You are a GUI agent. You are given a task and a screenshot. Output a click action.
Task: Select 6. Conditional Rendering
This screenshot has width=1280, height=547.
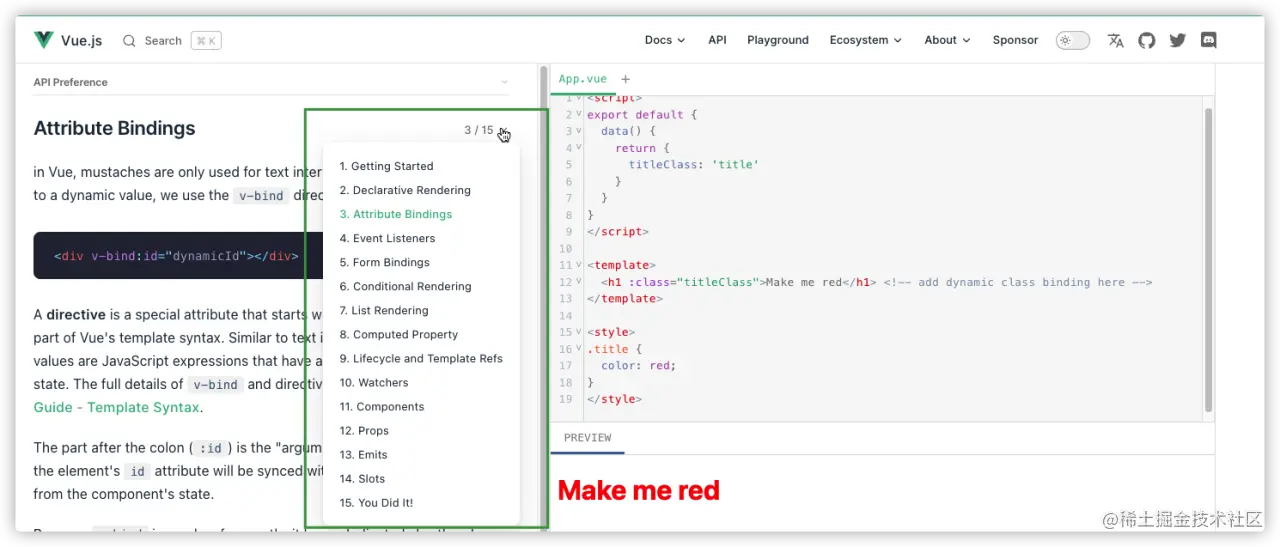pos(405,286)
